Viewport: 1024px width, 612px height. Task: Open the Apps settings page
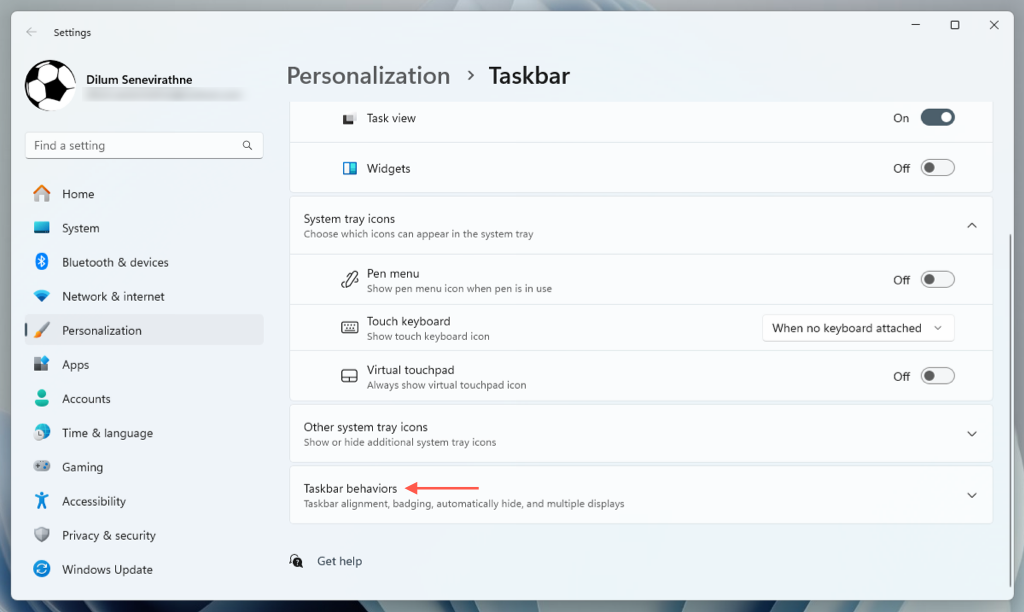coord(76,365)
